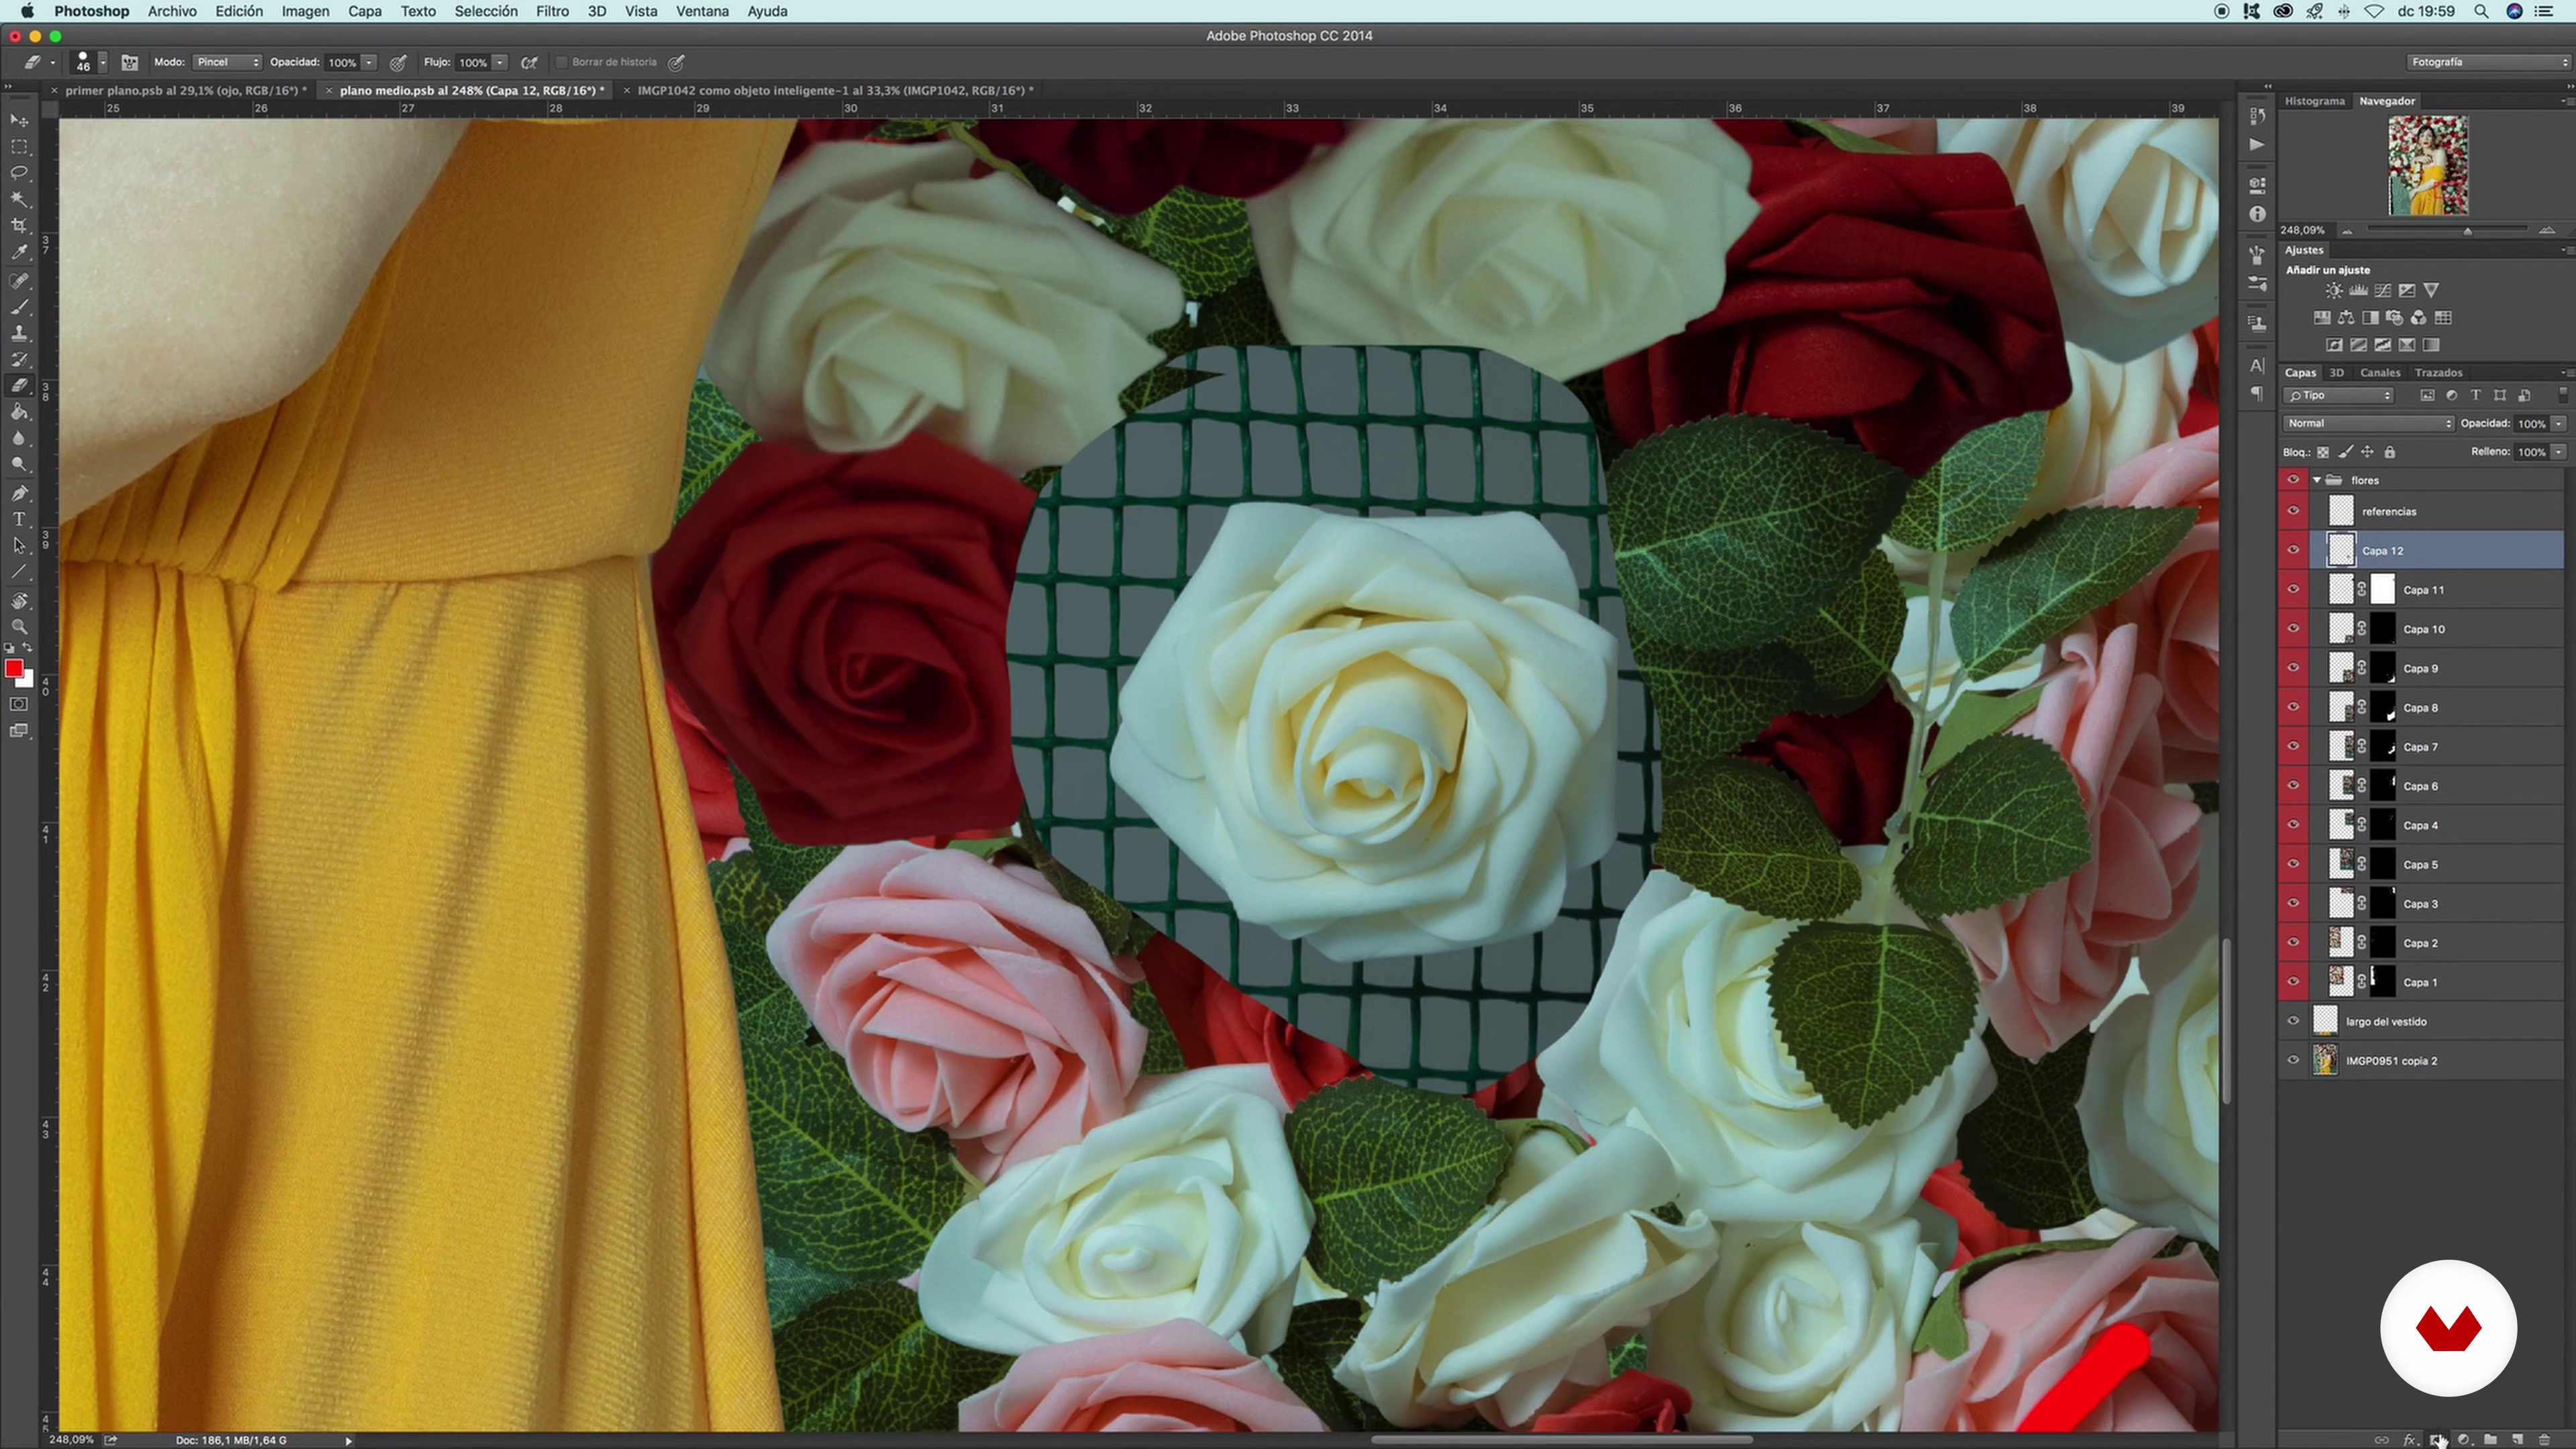Enable Borrar de historia checkbox
This screenshot has width=2576, height=1449.
[x=562, y=62]
